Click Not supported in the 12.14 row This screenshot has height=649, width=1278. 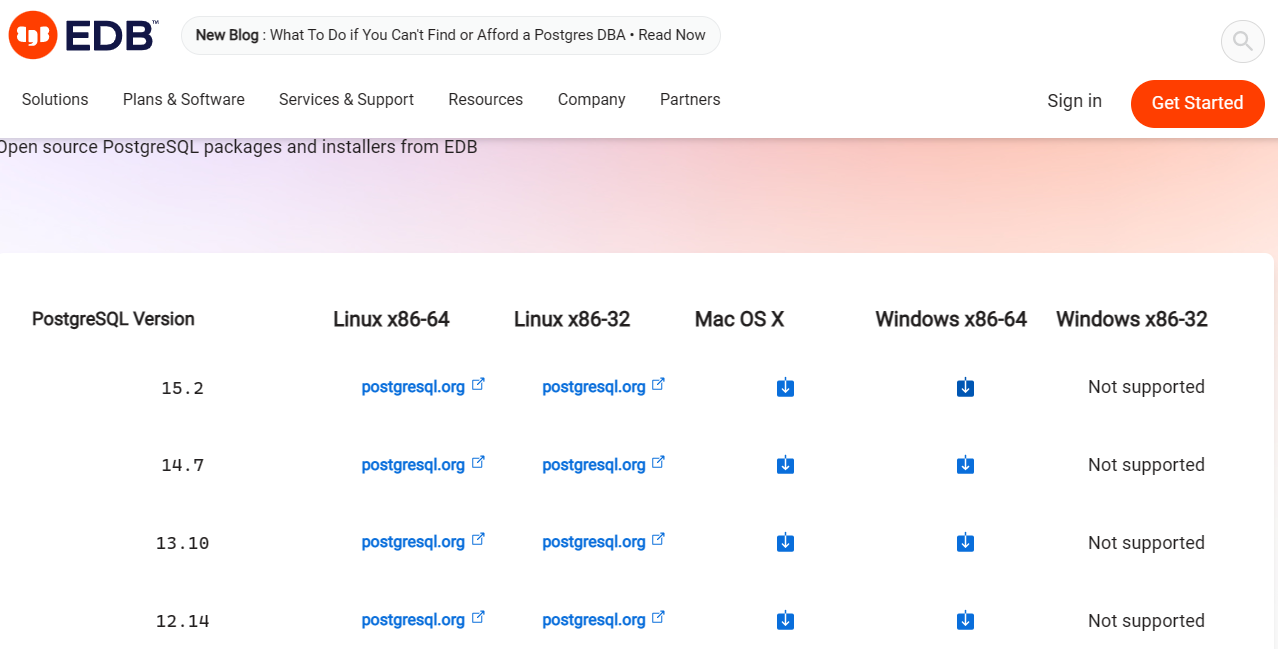[x=1146, y=621]
